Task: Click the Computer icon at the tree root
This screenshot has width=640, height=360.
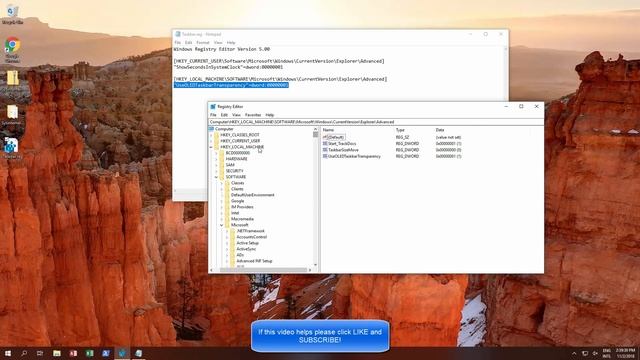Action: 211,129
